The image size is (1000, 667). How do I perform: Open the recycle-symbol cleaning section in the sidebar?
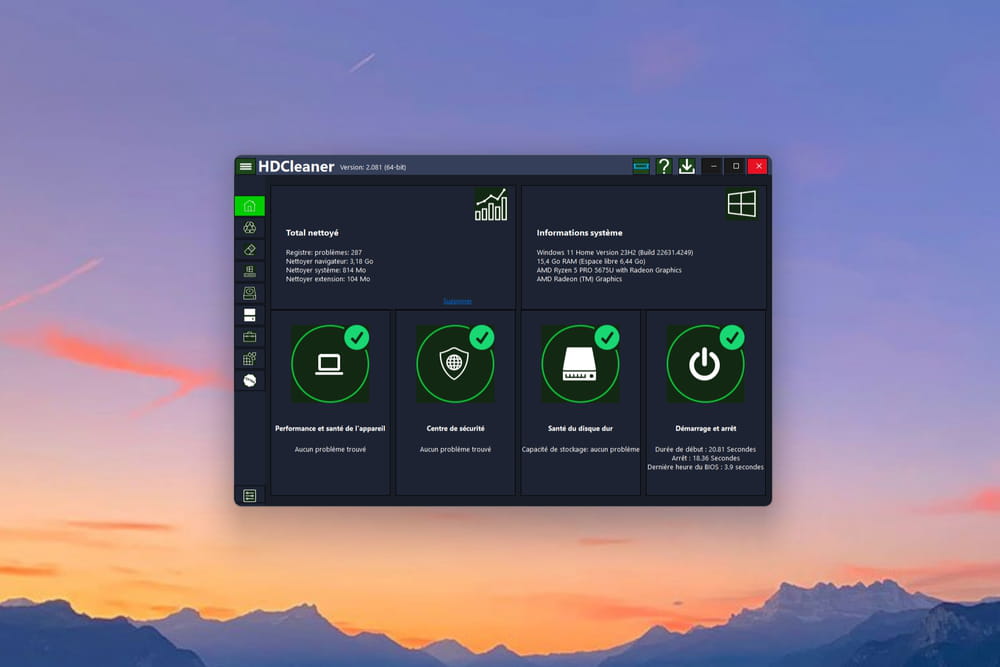[249, 228]
